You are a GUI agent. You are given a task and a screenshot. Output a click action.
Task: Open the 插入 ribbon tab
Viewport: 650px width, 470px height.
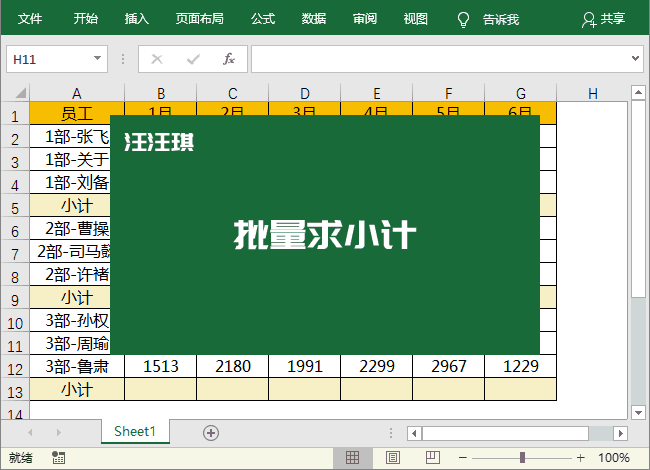click(x=137, y=19)
